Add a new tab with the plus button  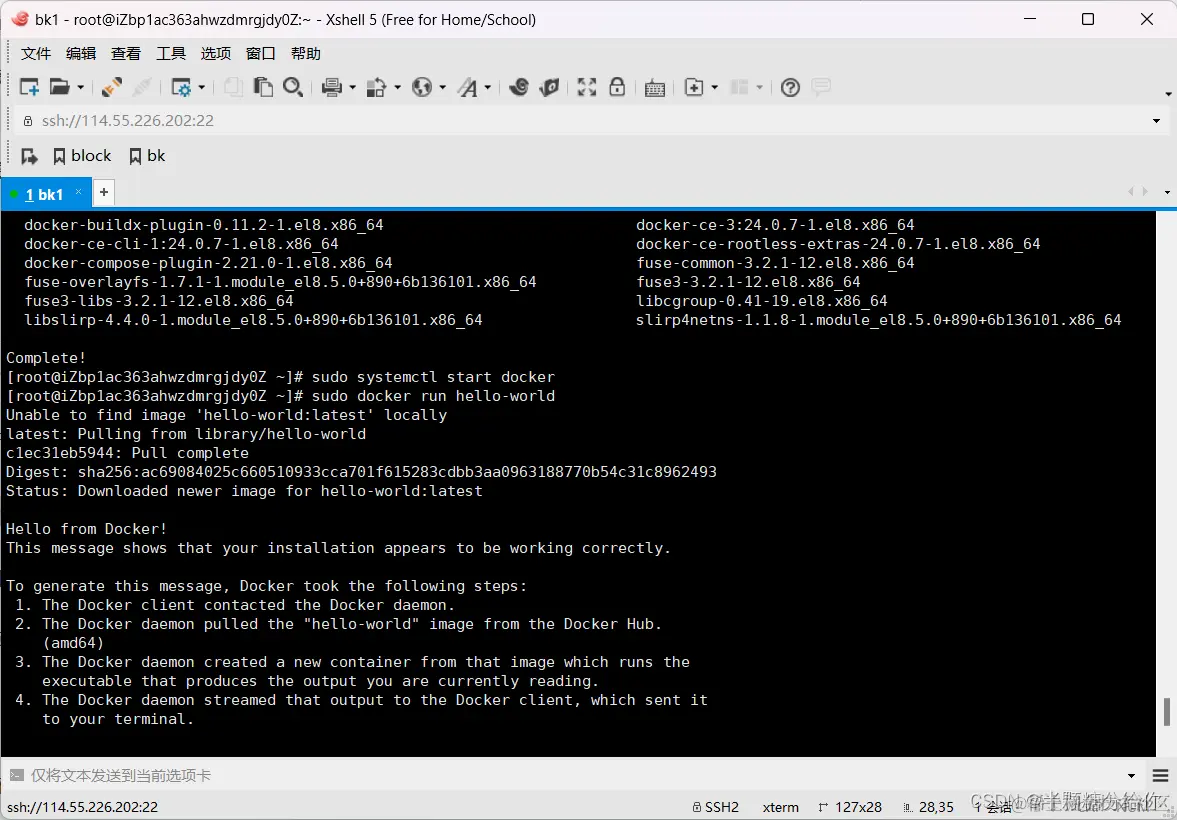coord(104,192)
